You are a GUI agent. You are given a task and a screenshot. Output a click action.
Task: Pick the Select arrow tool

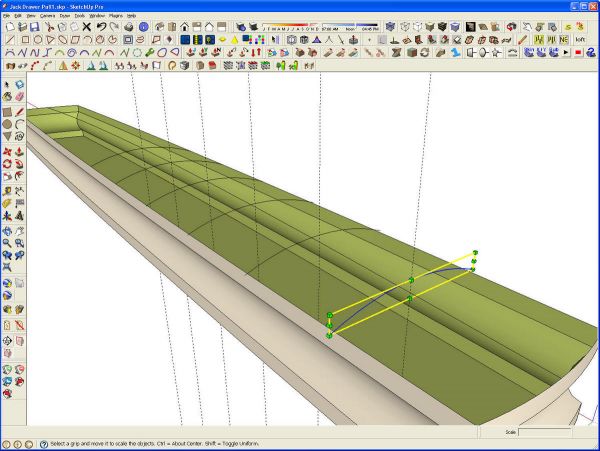(7, 85)
